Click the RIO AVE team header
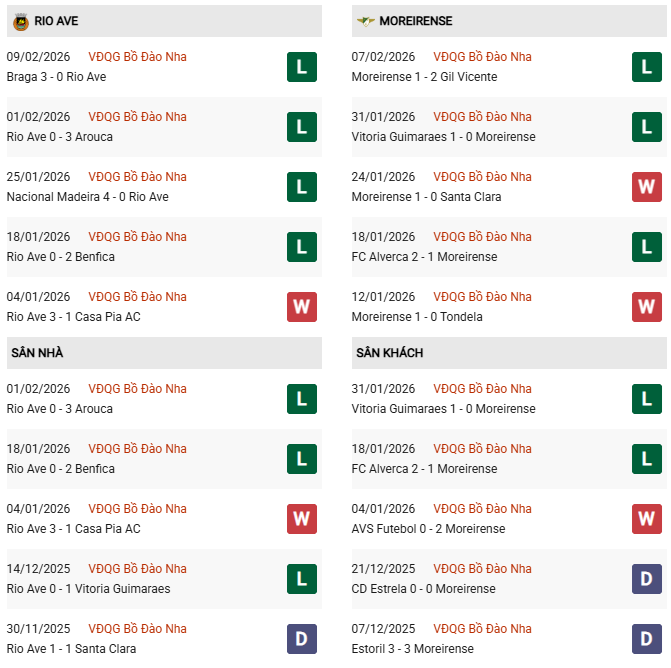The width and height of the screenshot is (671, 668). [x=56, y=21]
